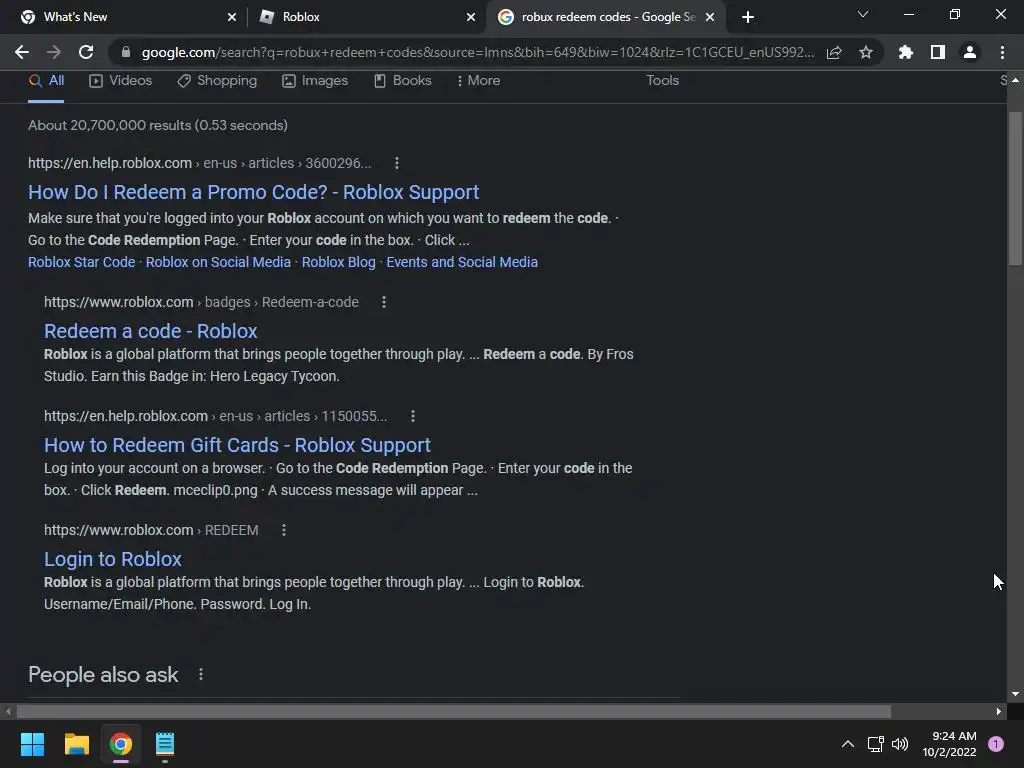
Task: Go back to the previous page
Action: click(22, 52)
